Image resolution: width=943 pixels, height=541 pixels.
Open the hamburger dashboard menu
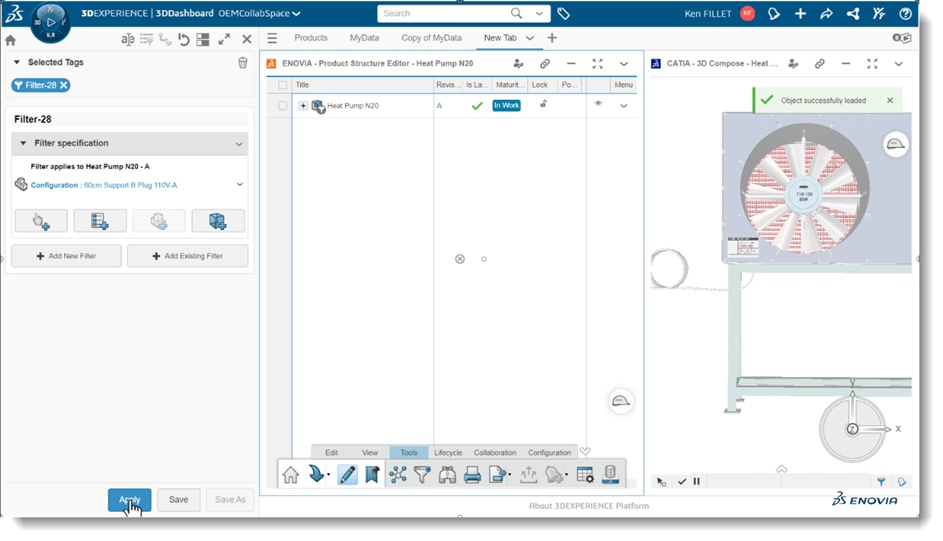coord(272,38)
